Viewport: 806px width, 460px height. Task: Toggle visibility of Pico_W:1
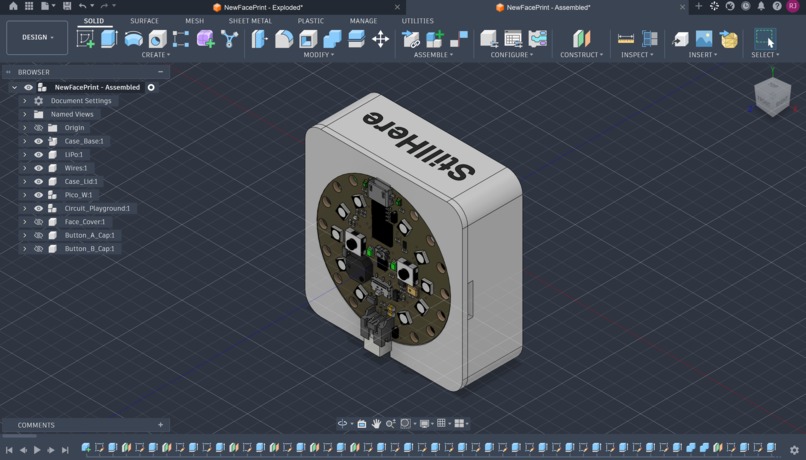(x=39, y=195)
